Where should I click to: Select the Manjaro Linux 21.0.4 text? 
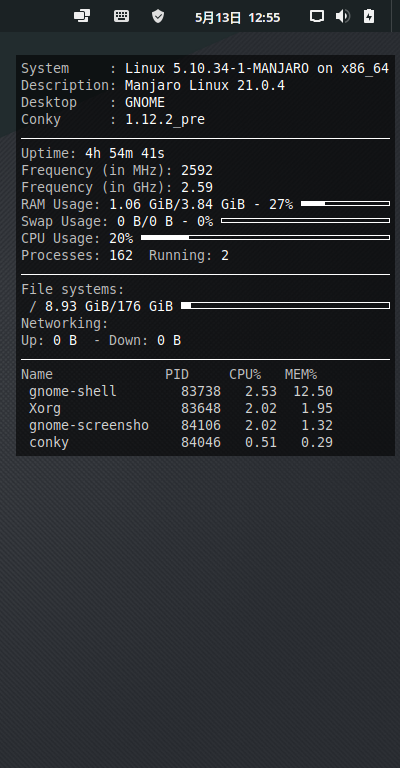(205, 86)
